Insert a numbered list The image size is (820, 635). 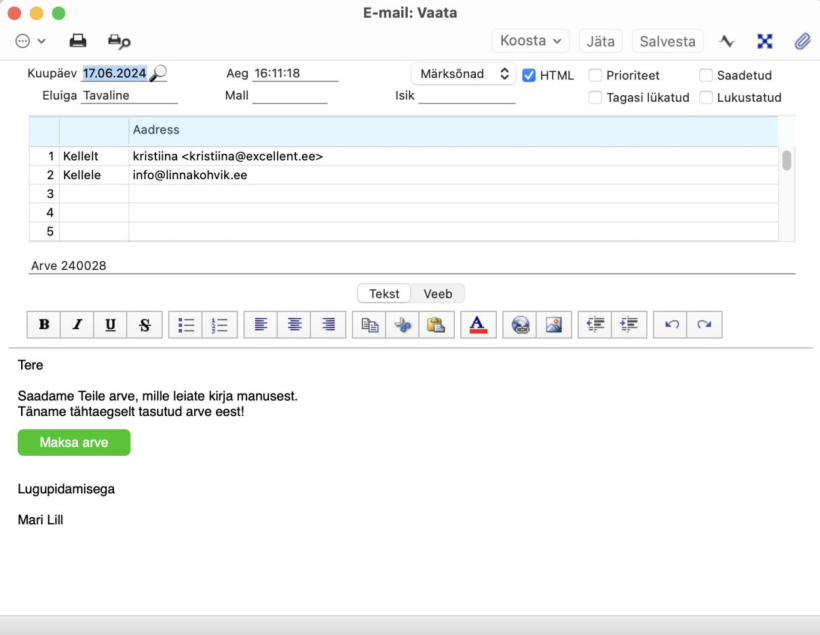pos(220,325)
